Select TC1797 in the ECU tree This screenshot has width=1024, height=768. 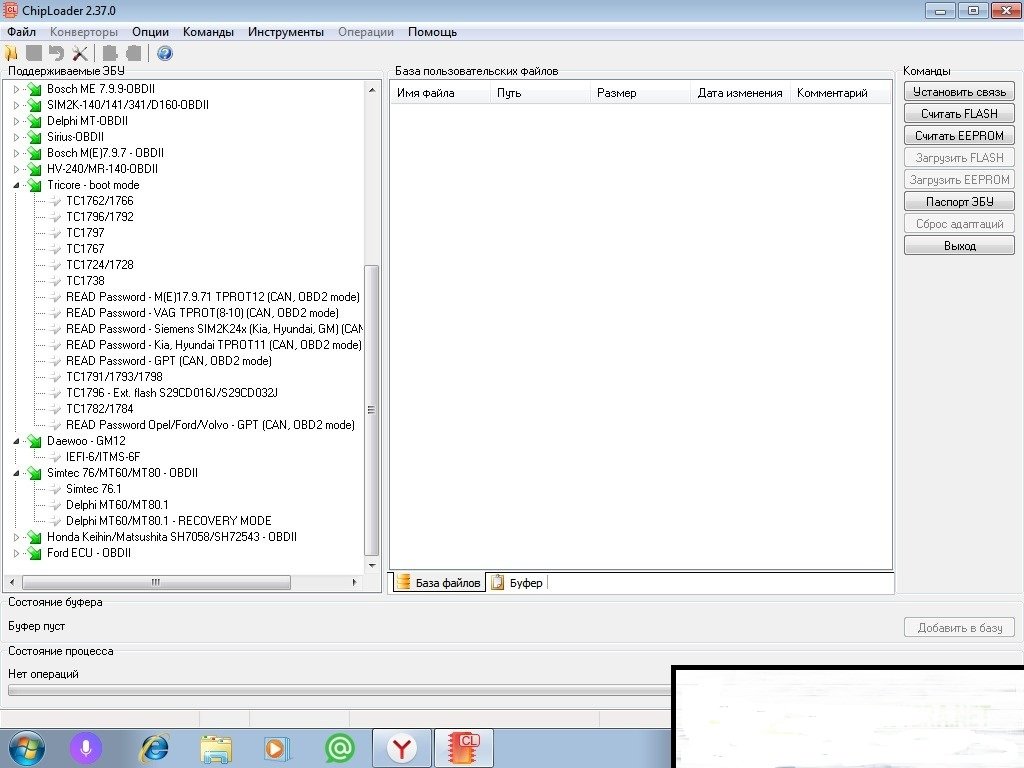coord(85,233)
